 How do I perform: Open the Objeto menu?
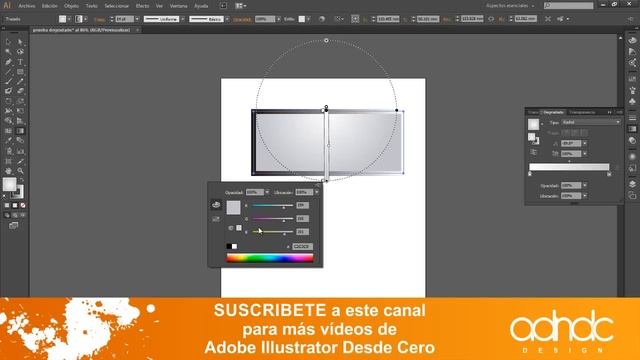point(71,6)
